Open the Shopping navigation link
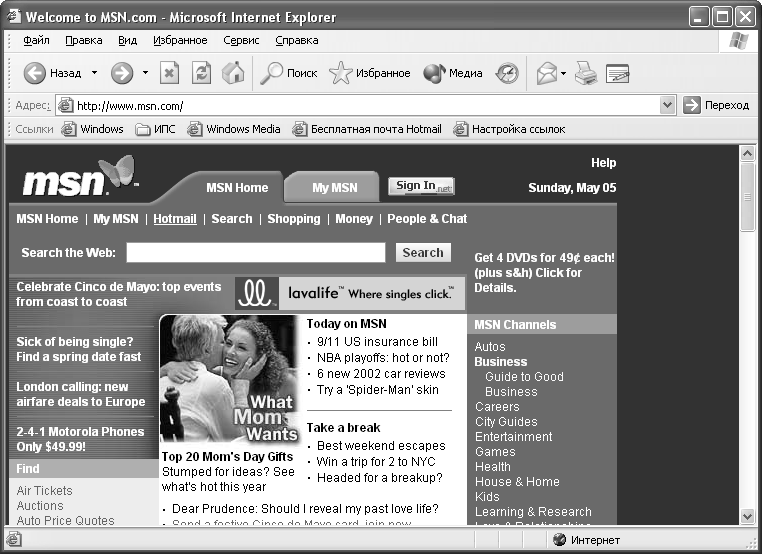 pos(294,219)
